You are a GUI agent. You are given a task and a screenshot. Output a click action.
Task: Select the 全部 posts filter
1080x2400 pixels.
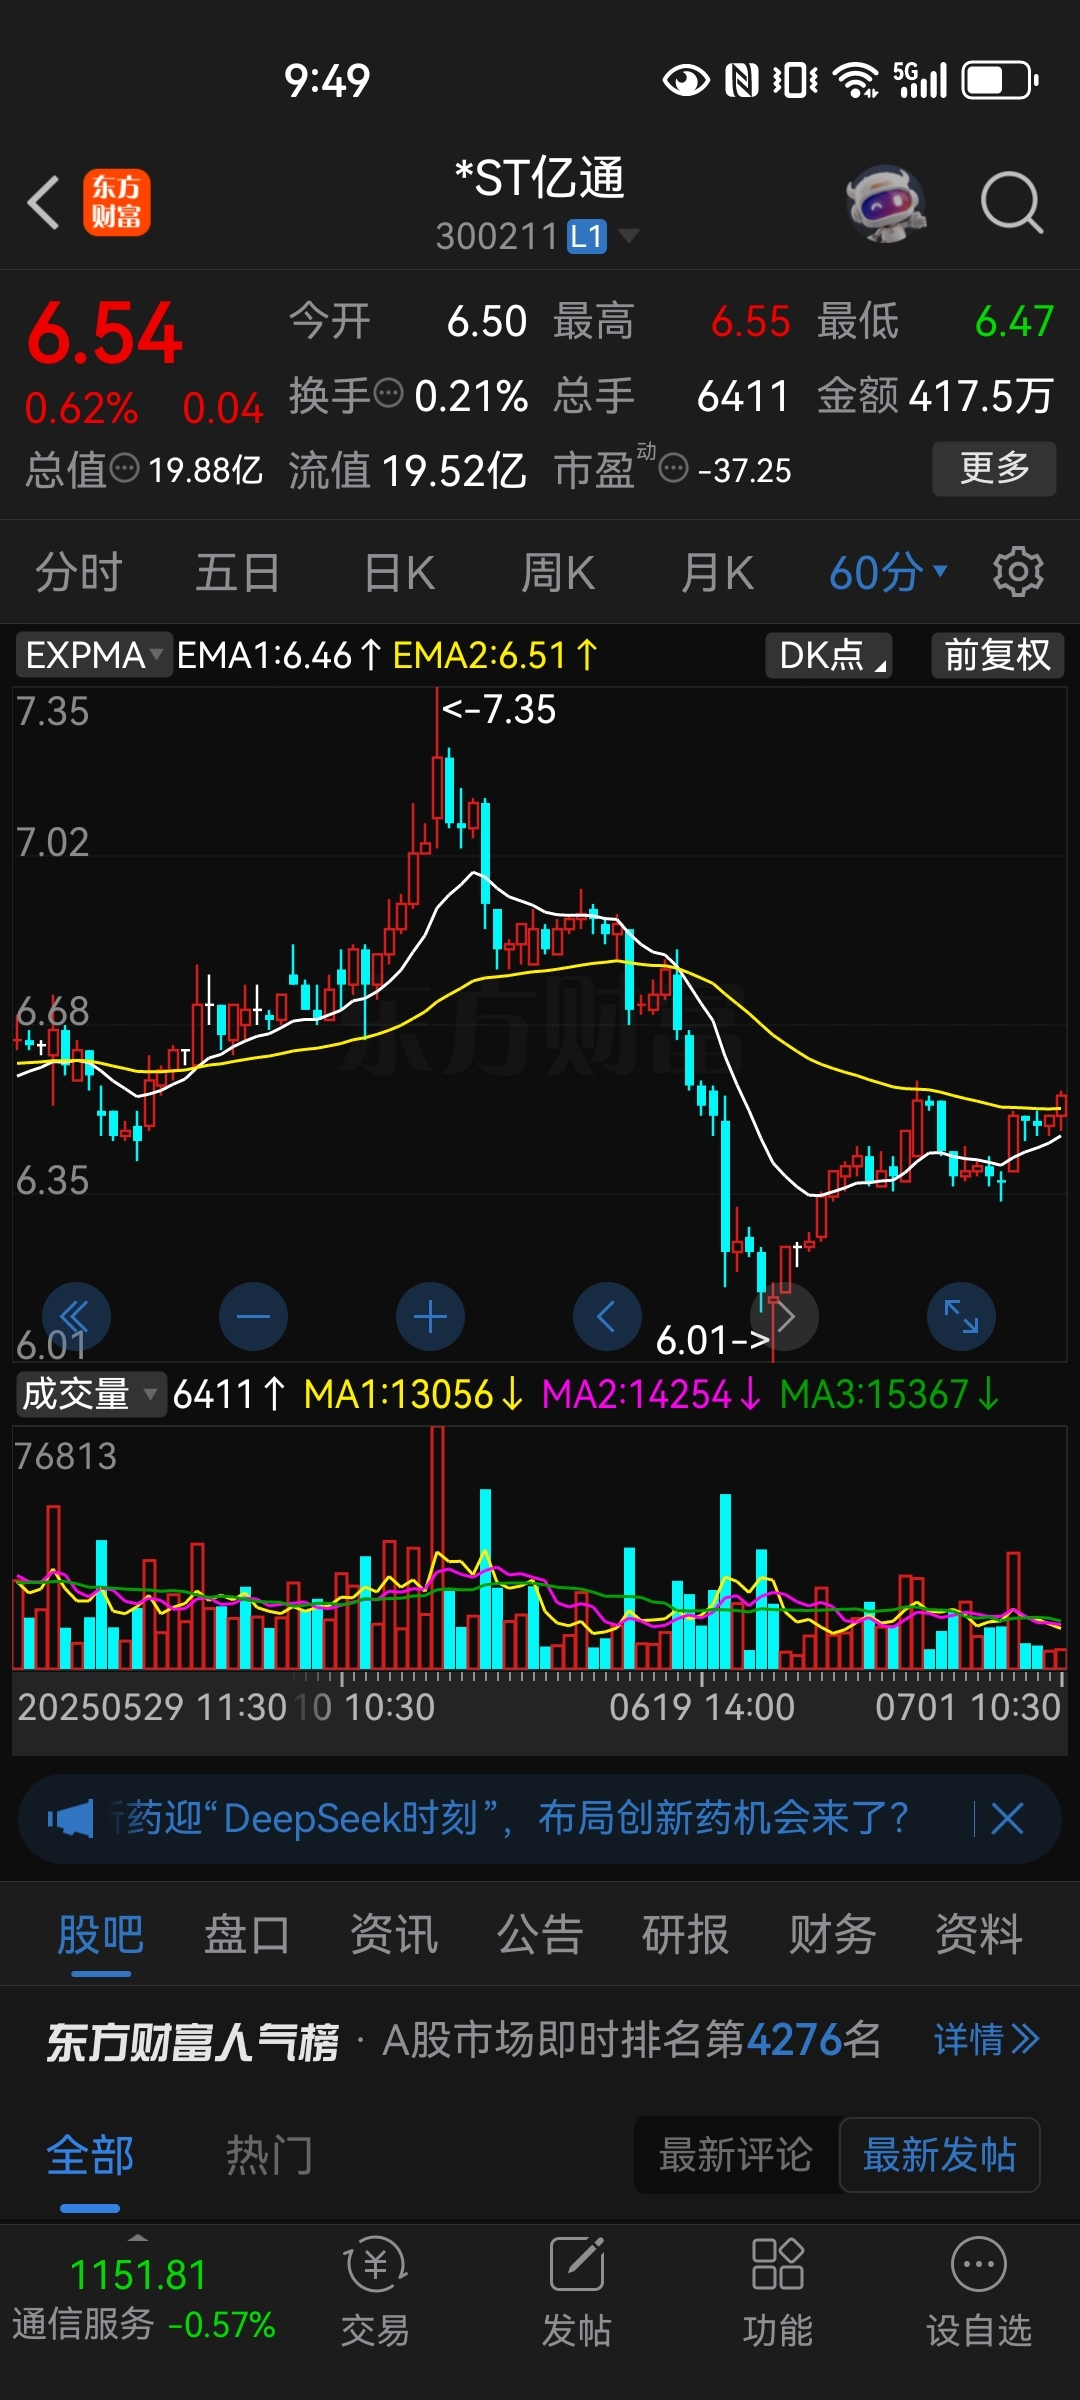coord(90,2155)
